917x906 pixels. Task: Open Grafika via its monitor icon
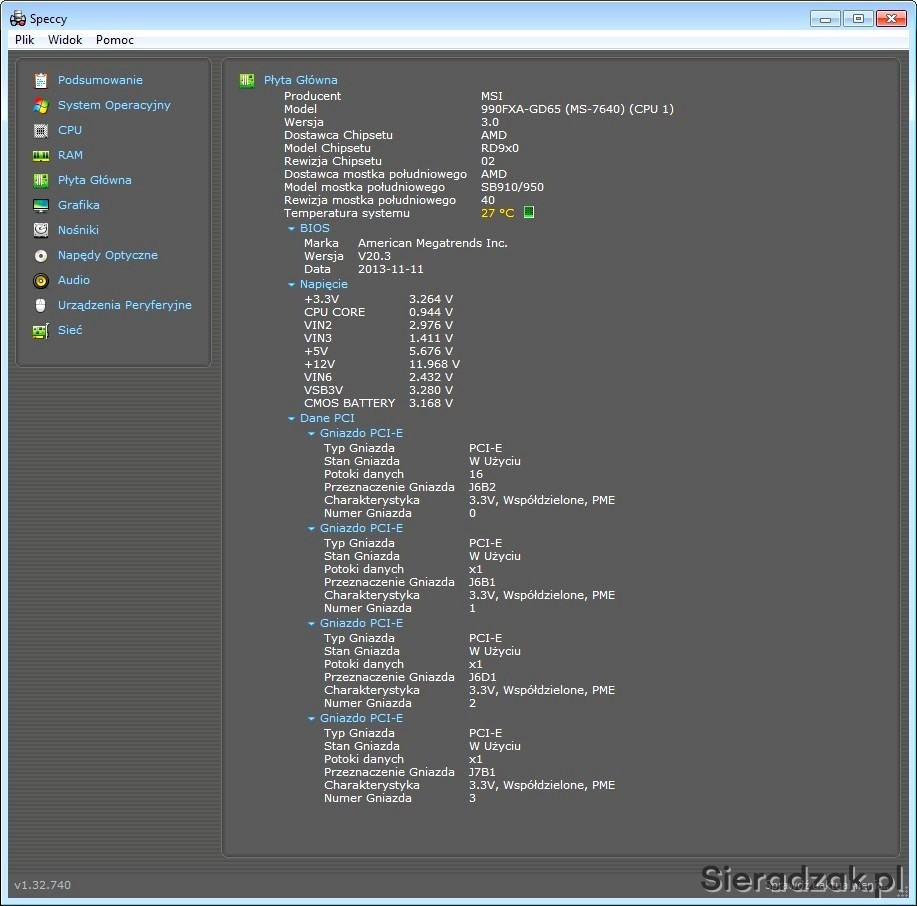tap(40, 205)
